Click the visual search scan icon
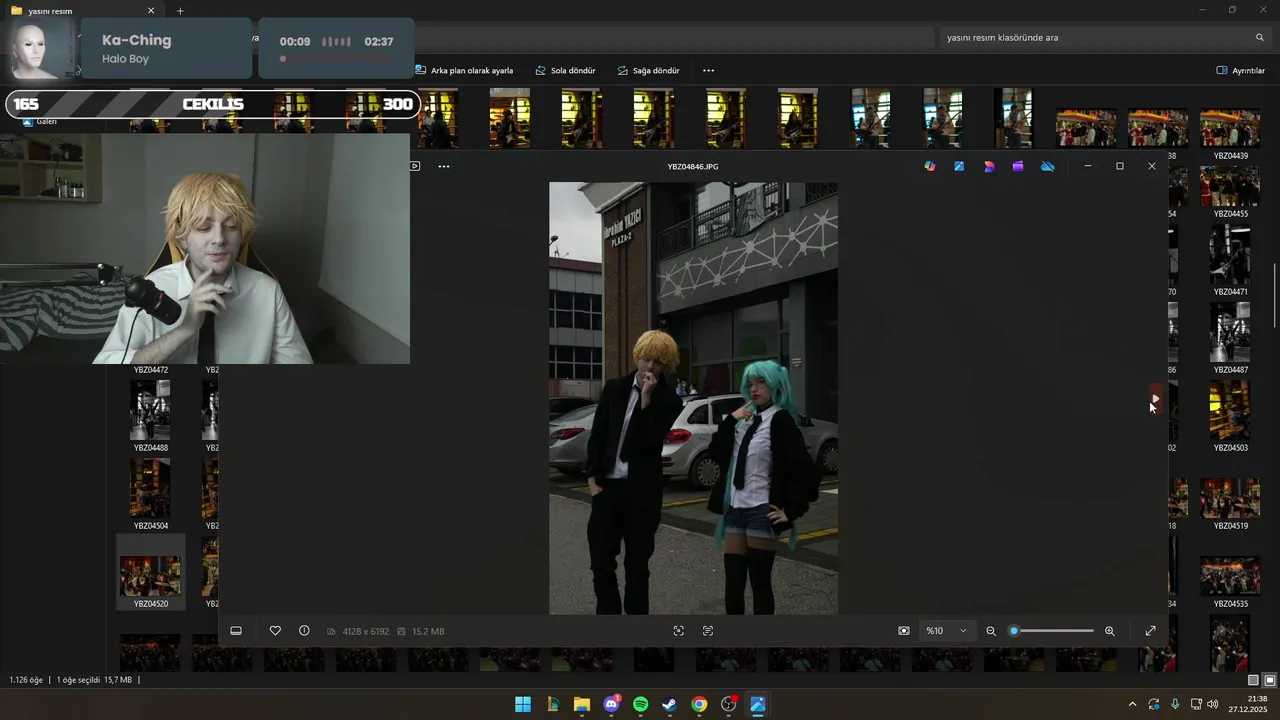The image size is (1280, 720). 679,631
